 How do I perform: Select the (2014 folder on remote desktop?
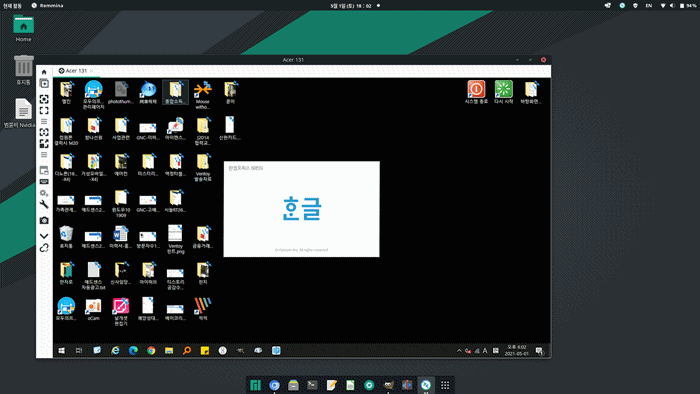203,131
